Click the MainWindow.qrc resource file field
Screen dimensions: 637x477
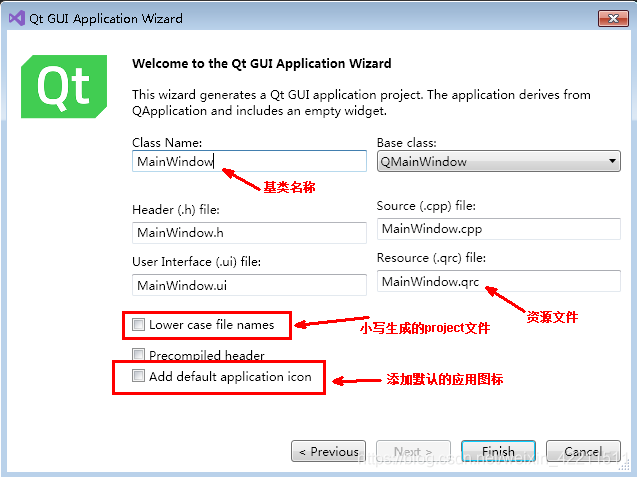(498, 281)
